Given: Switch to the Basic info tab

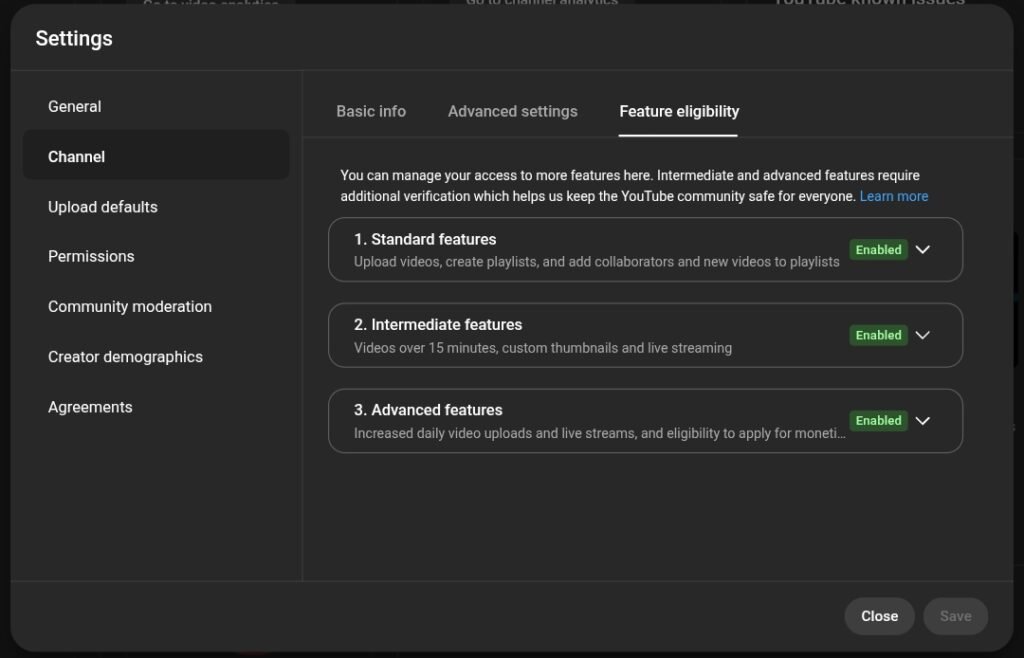Looking at the screenshot, I should point(371,111).
